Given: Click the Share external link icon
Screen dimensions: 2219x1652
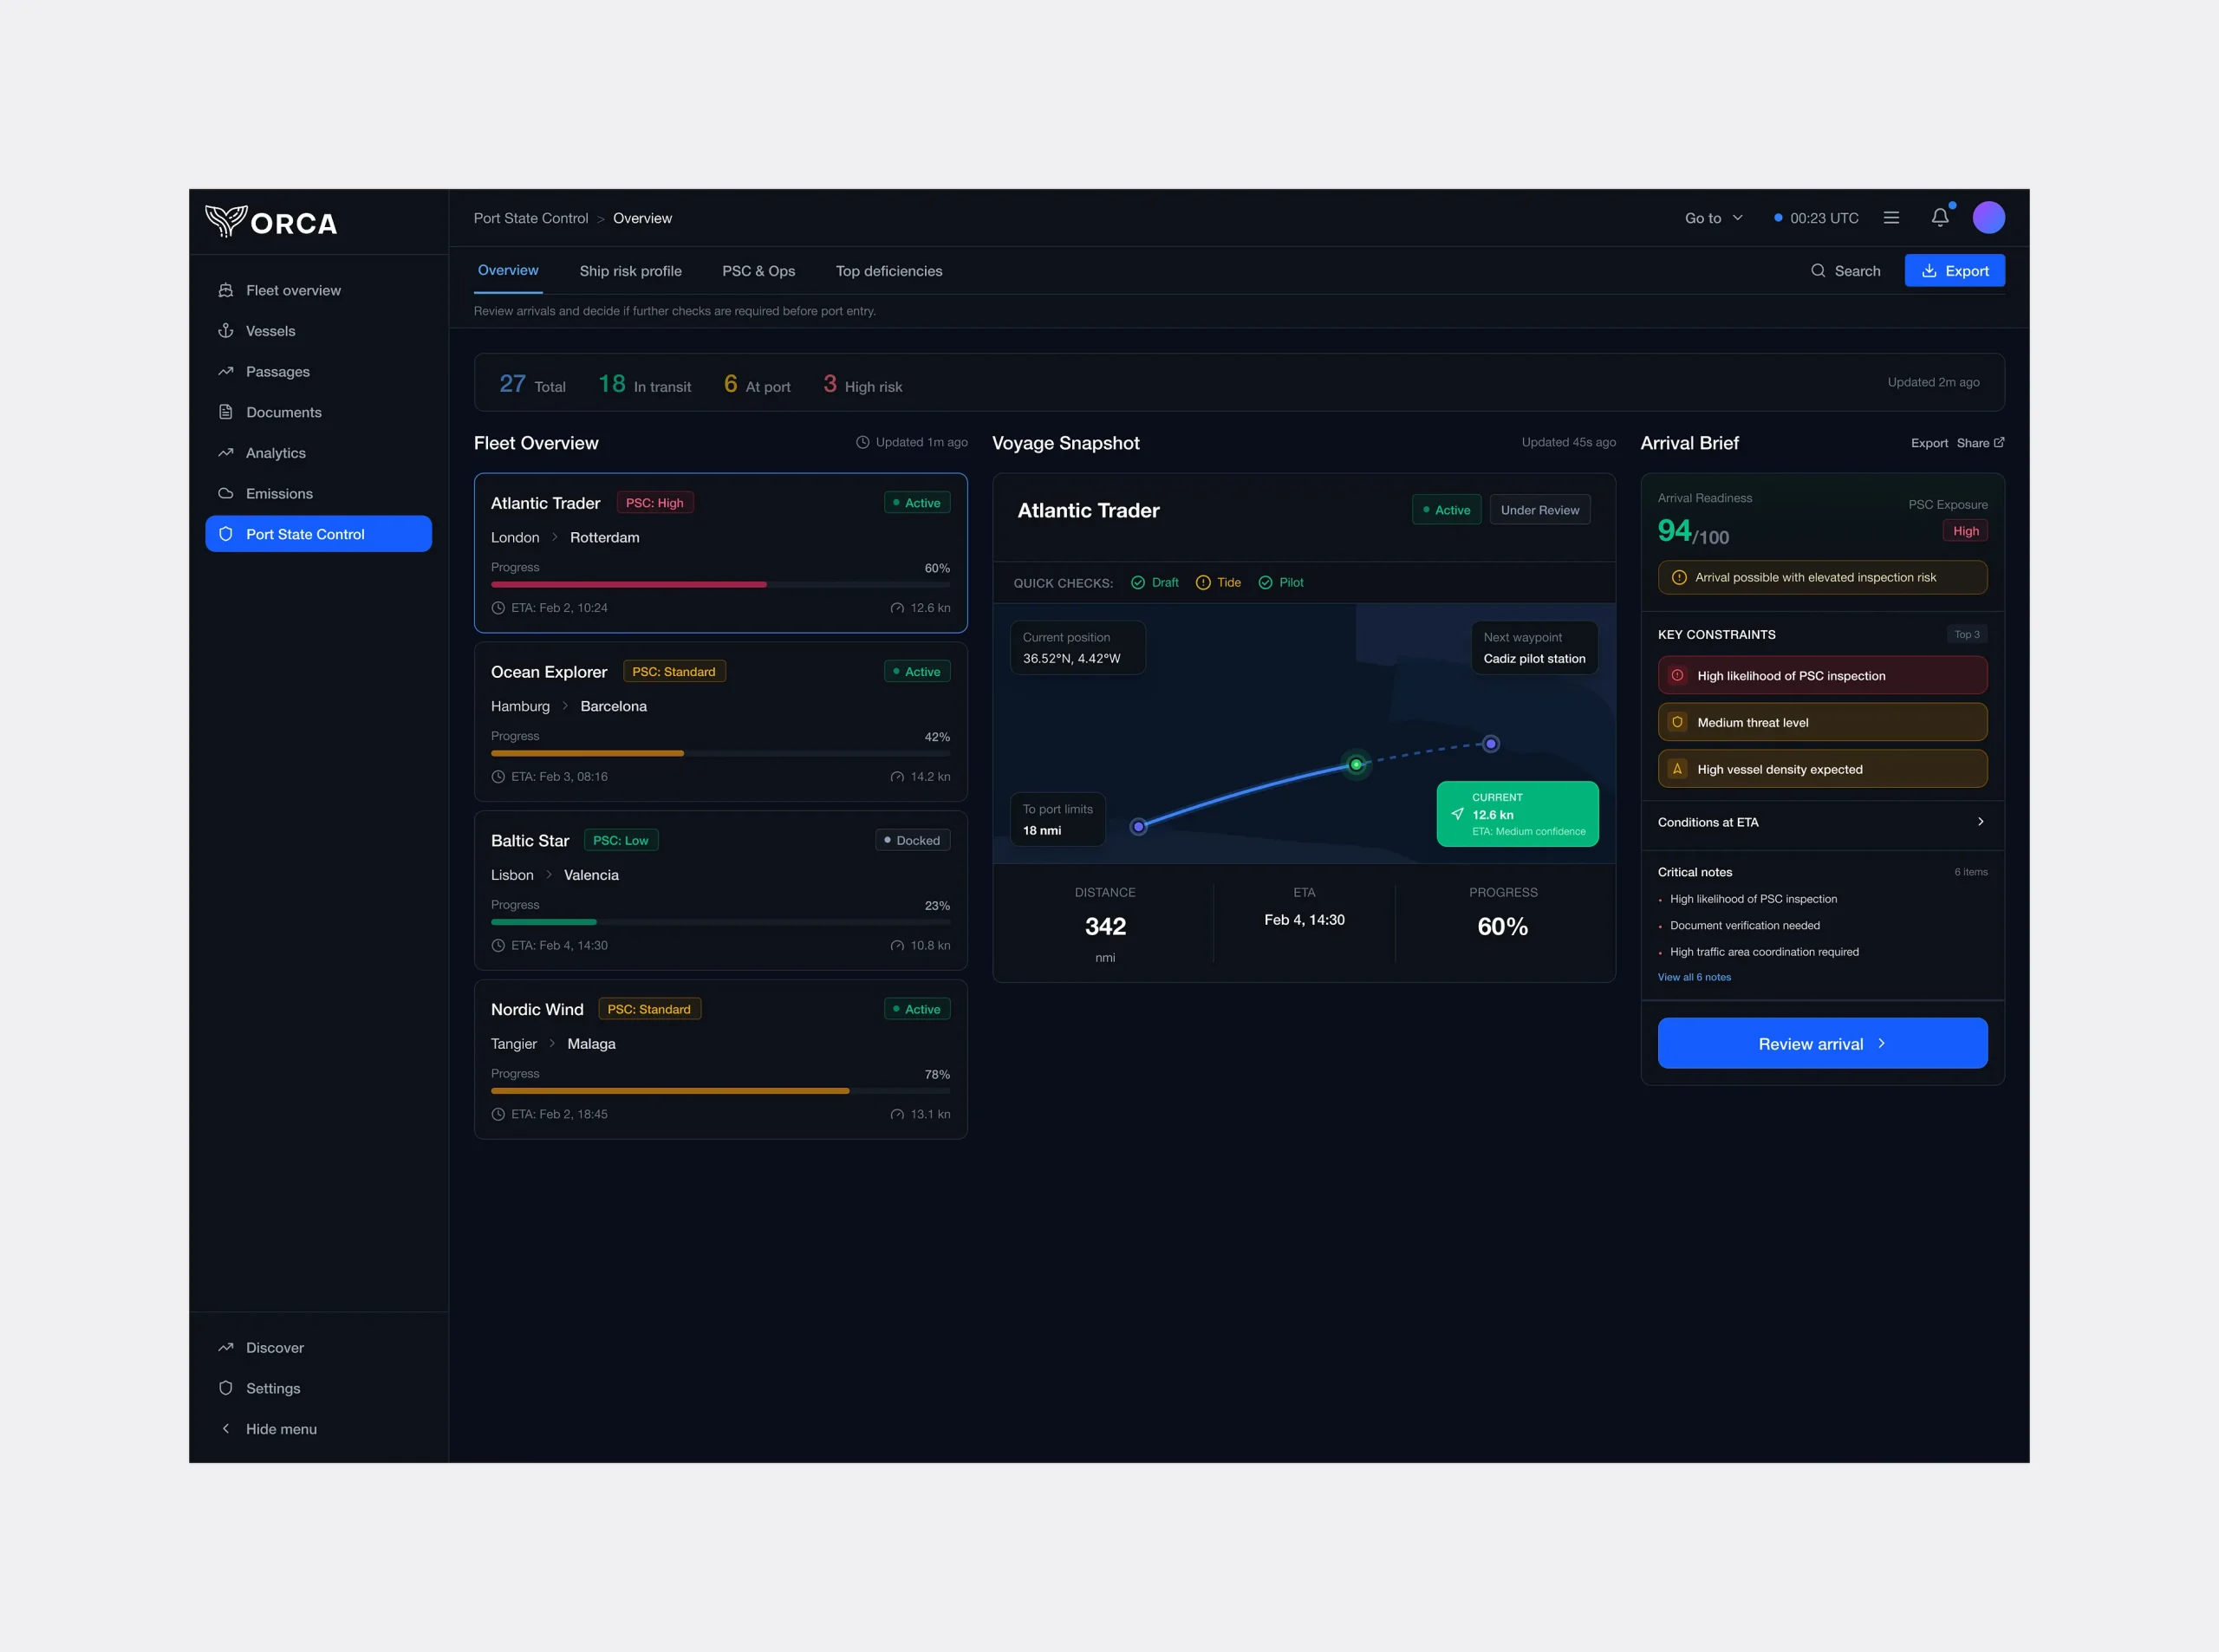Looking at the screenshot, I should tap(1999, 442).
